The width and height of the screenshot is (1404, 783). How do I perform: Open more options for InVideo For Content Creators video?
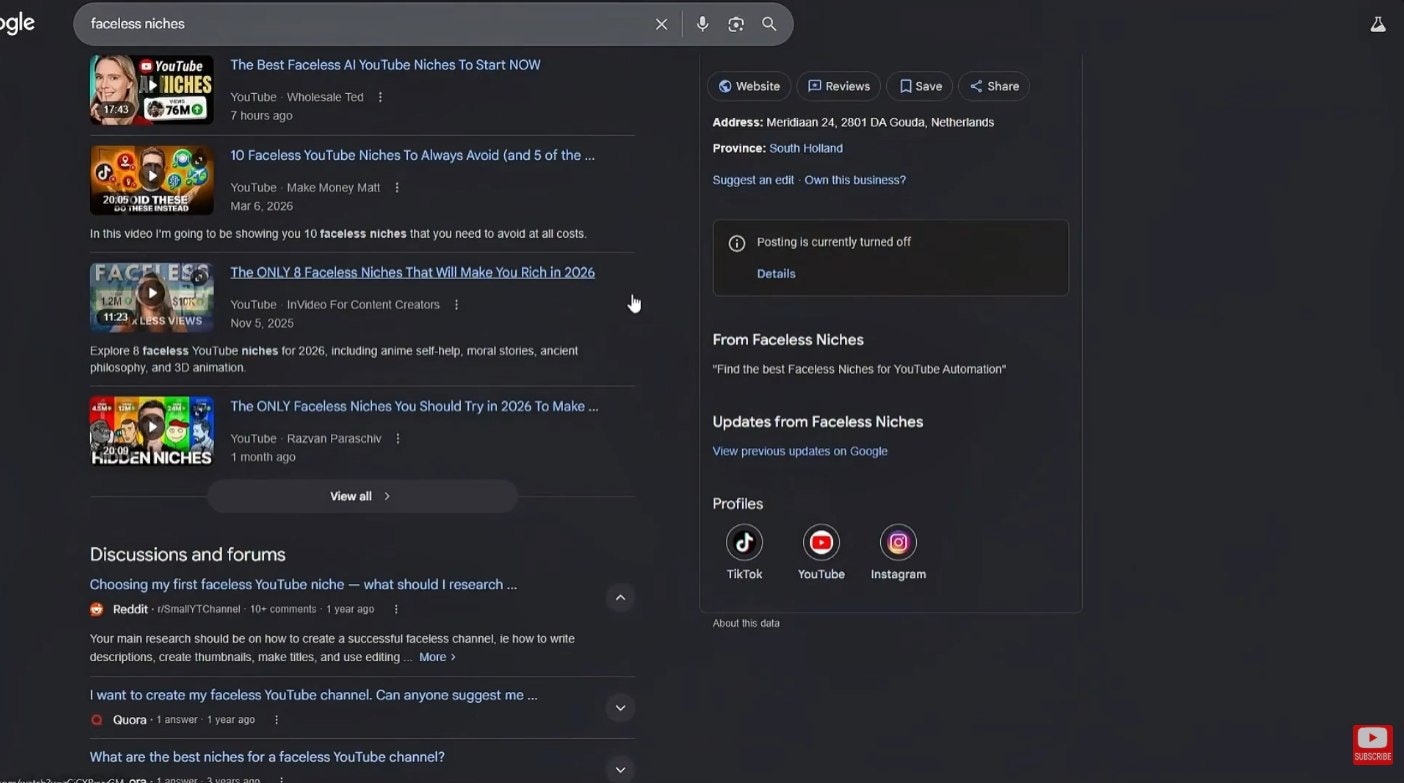pos(456,304)
